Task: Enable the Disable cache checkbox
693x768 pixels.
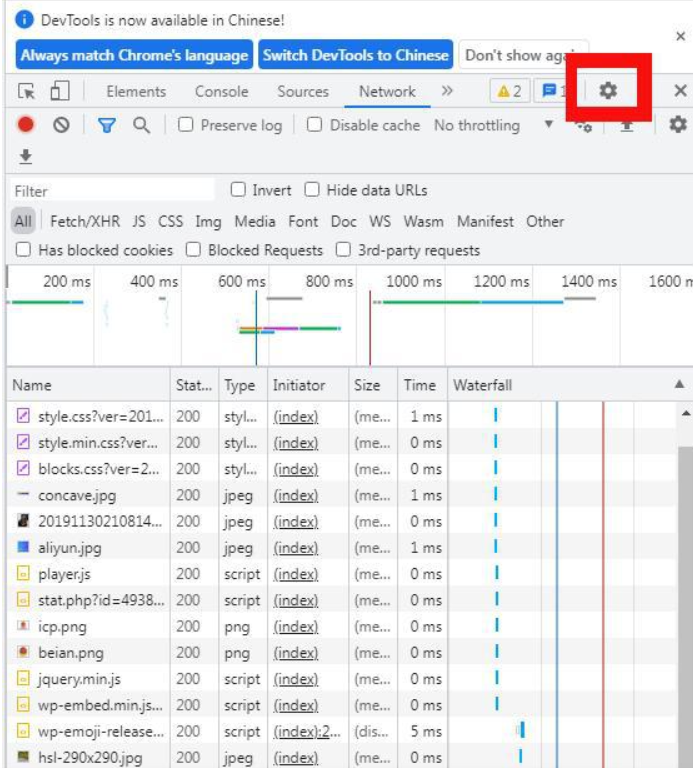Action: pos(314,125)
